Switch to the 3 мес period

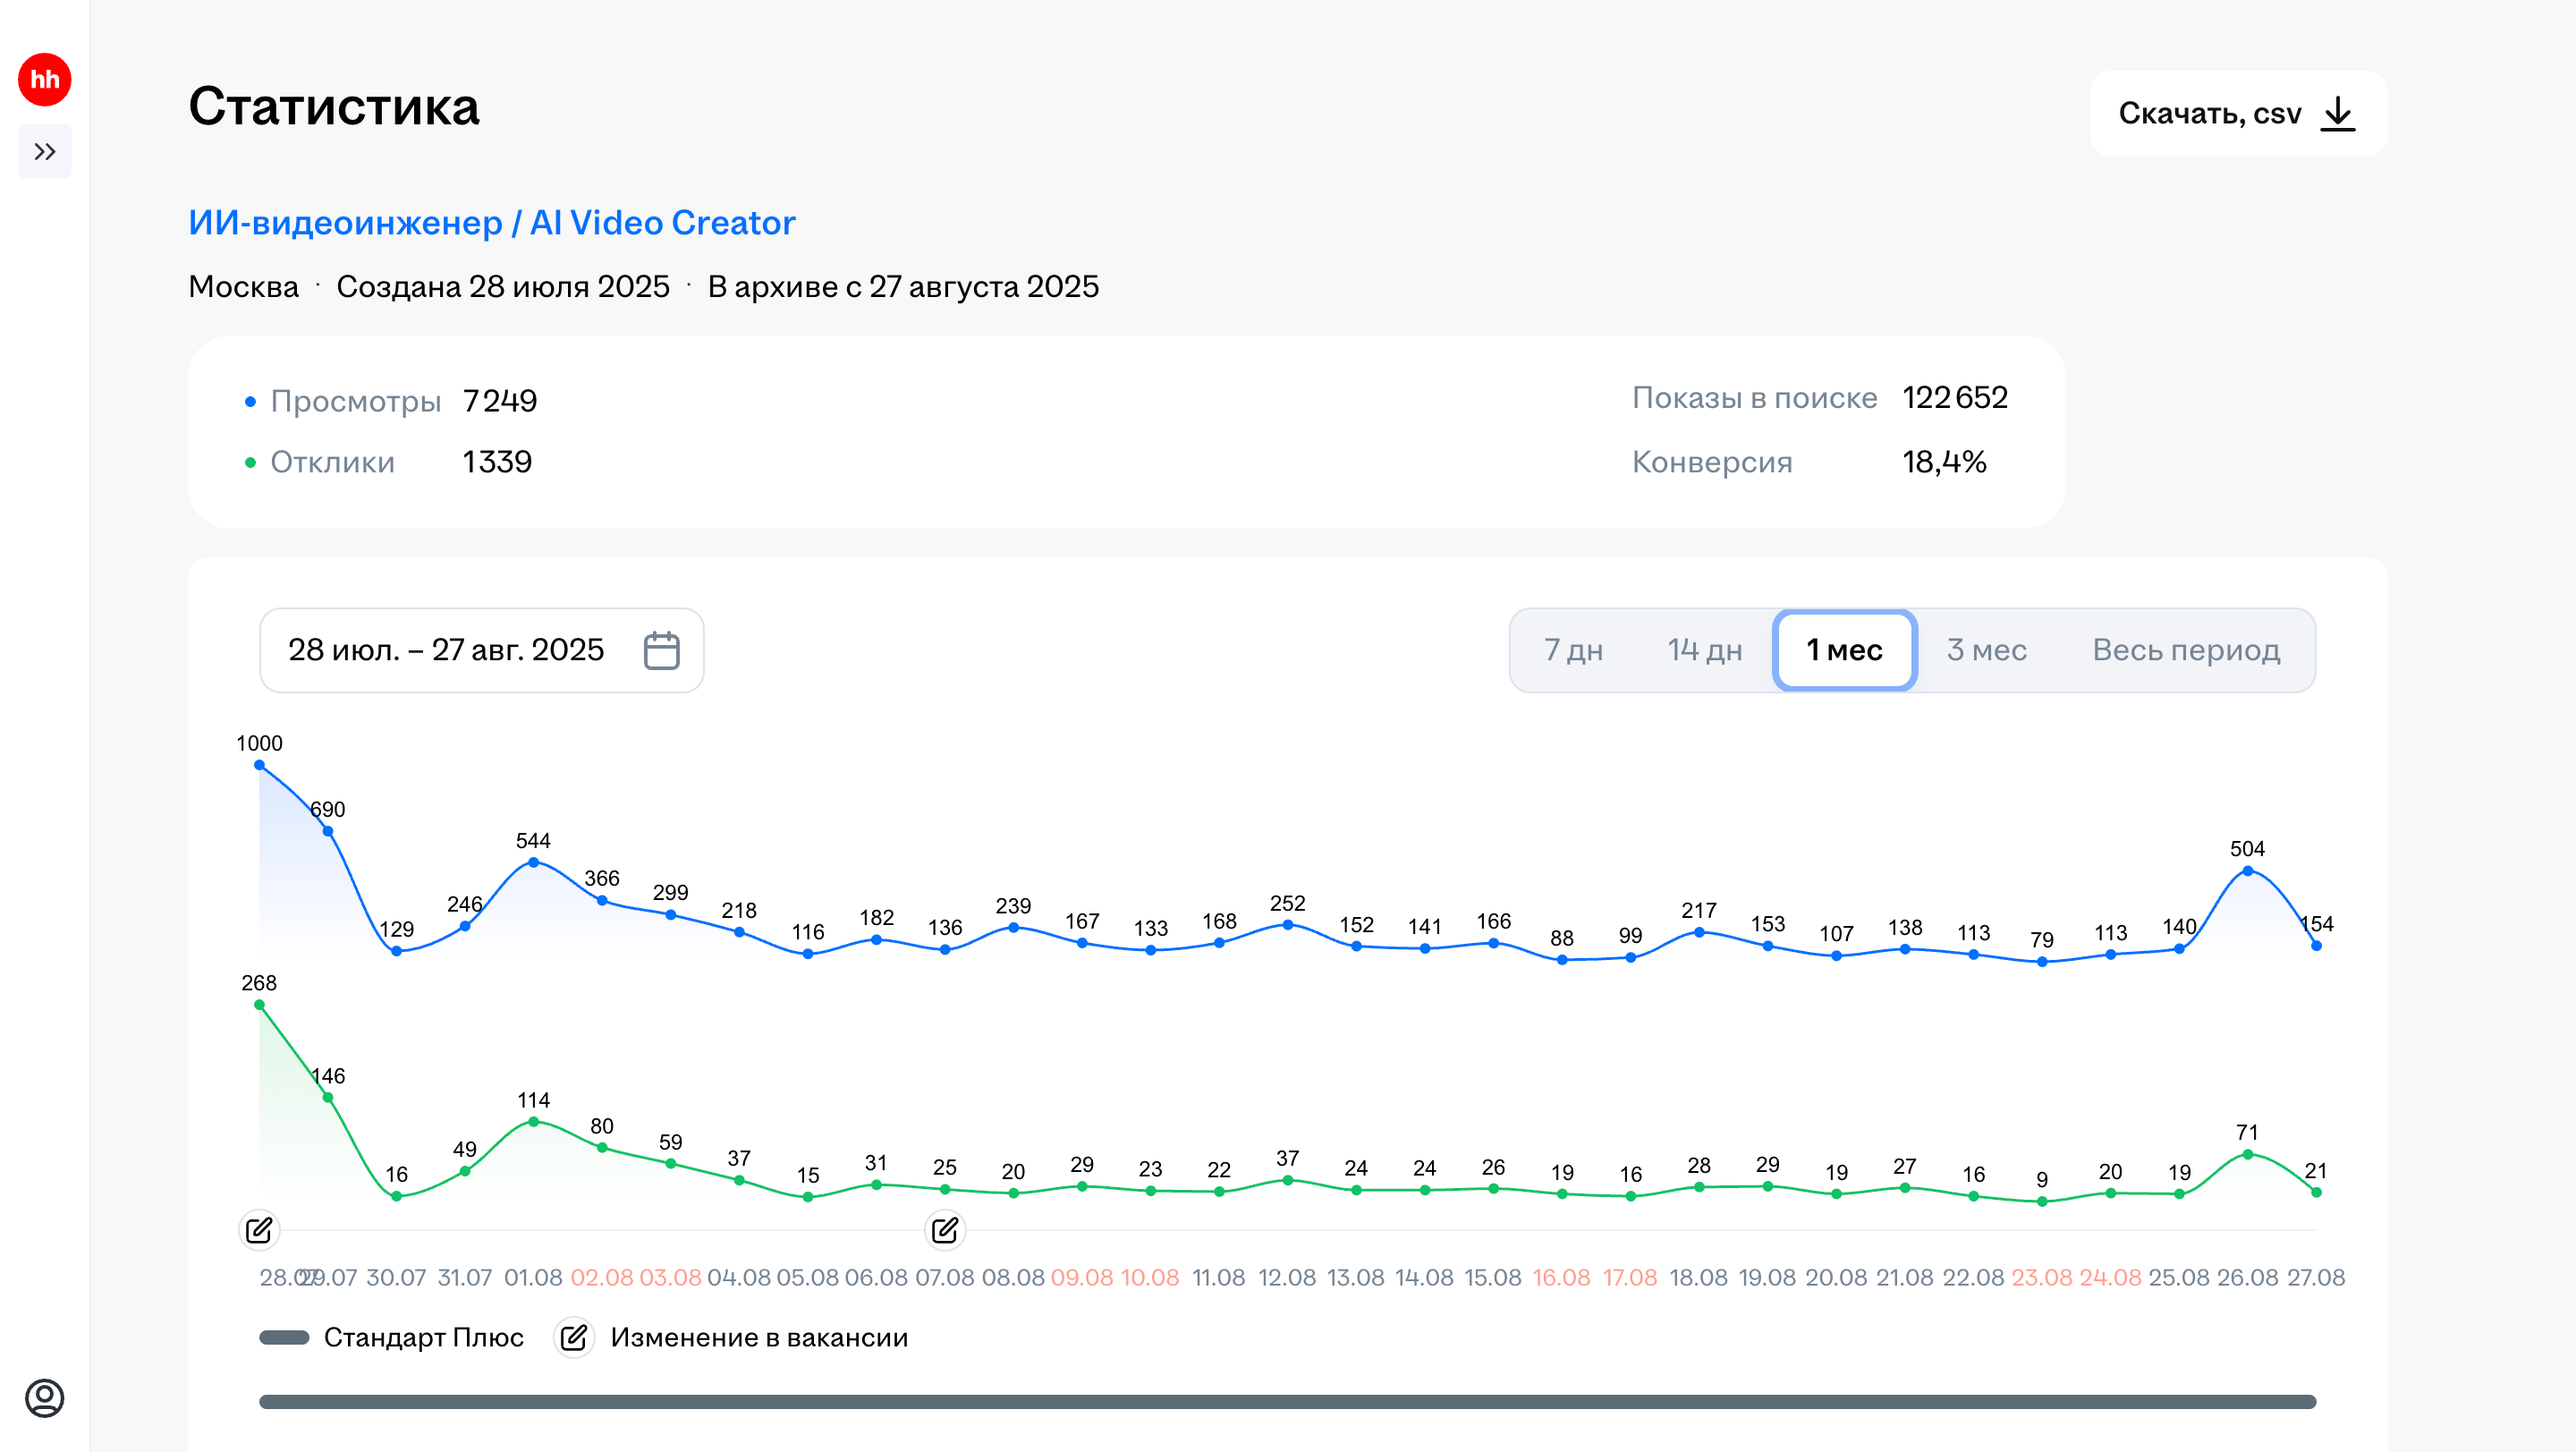coord(1986,650)
